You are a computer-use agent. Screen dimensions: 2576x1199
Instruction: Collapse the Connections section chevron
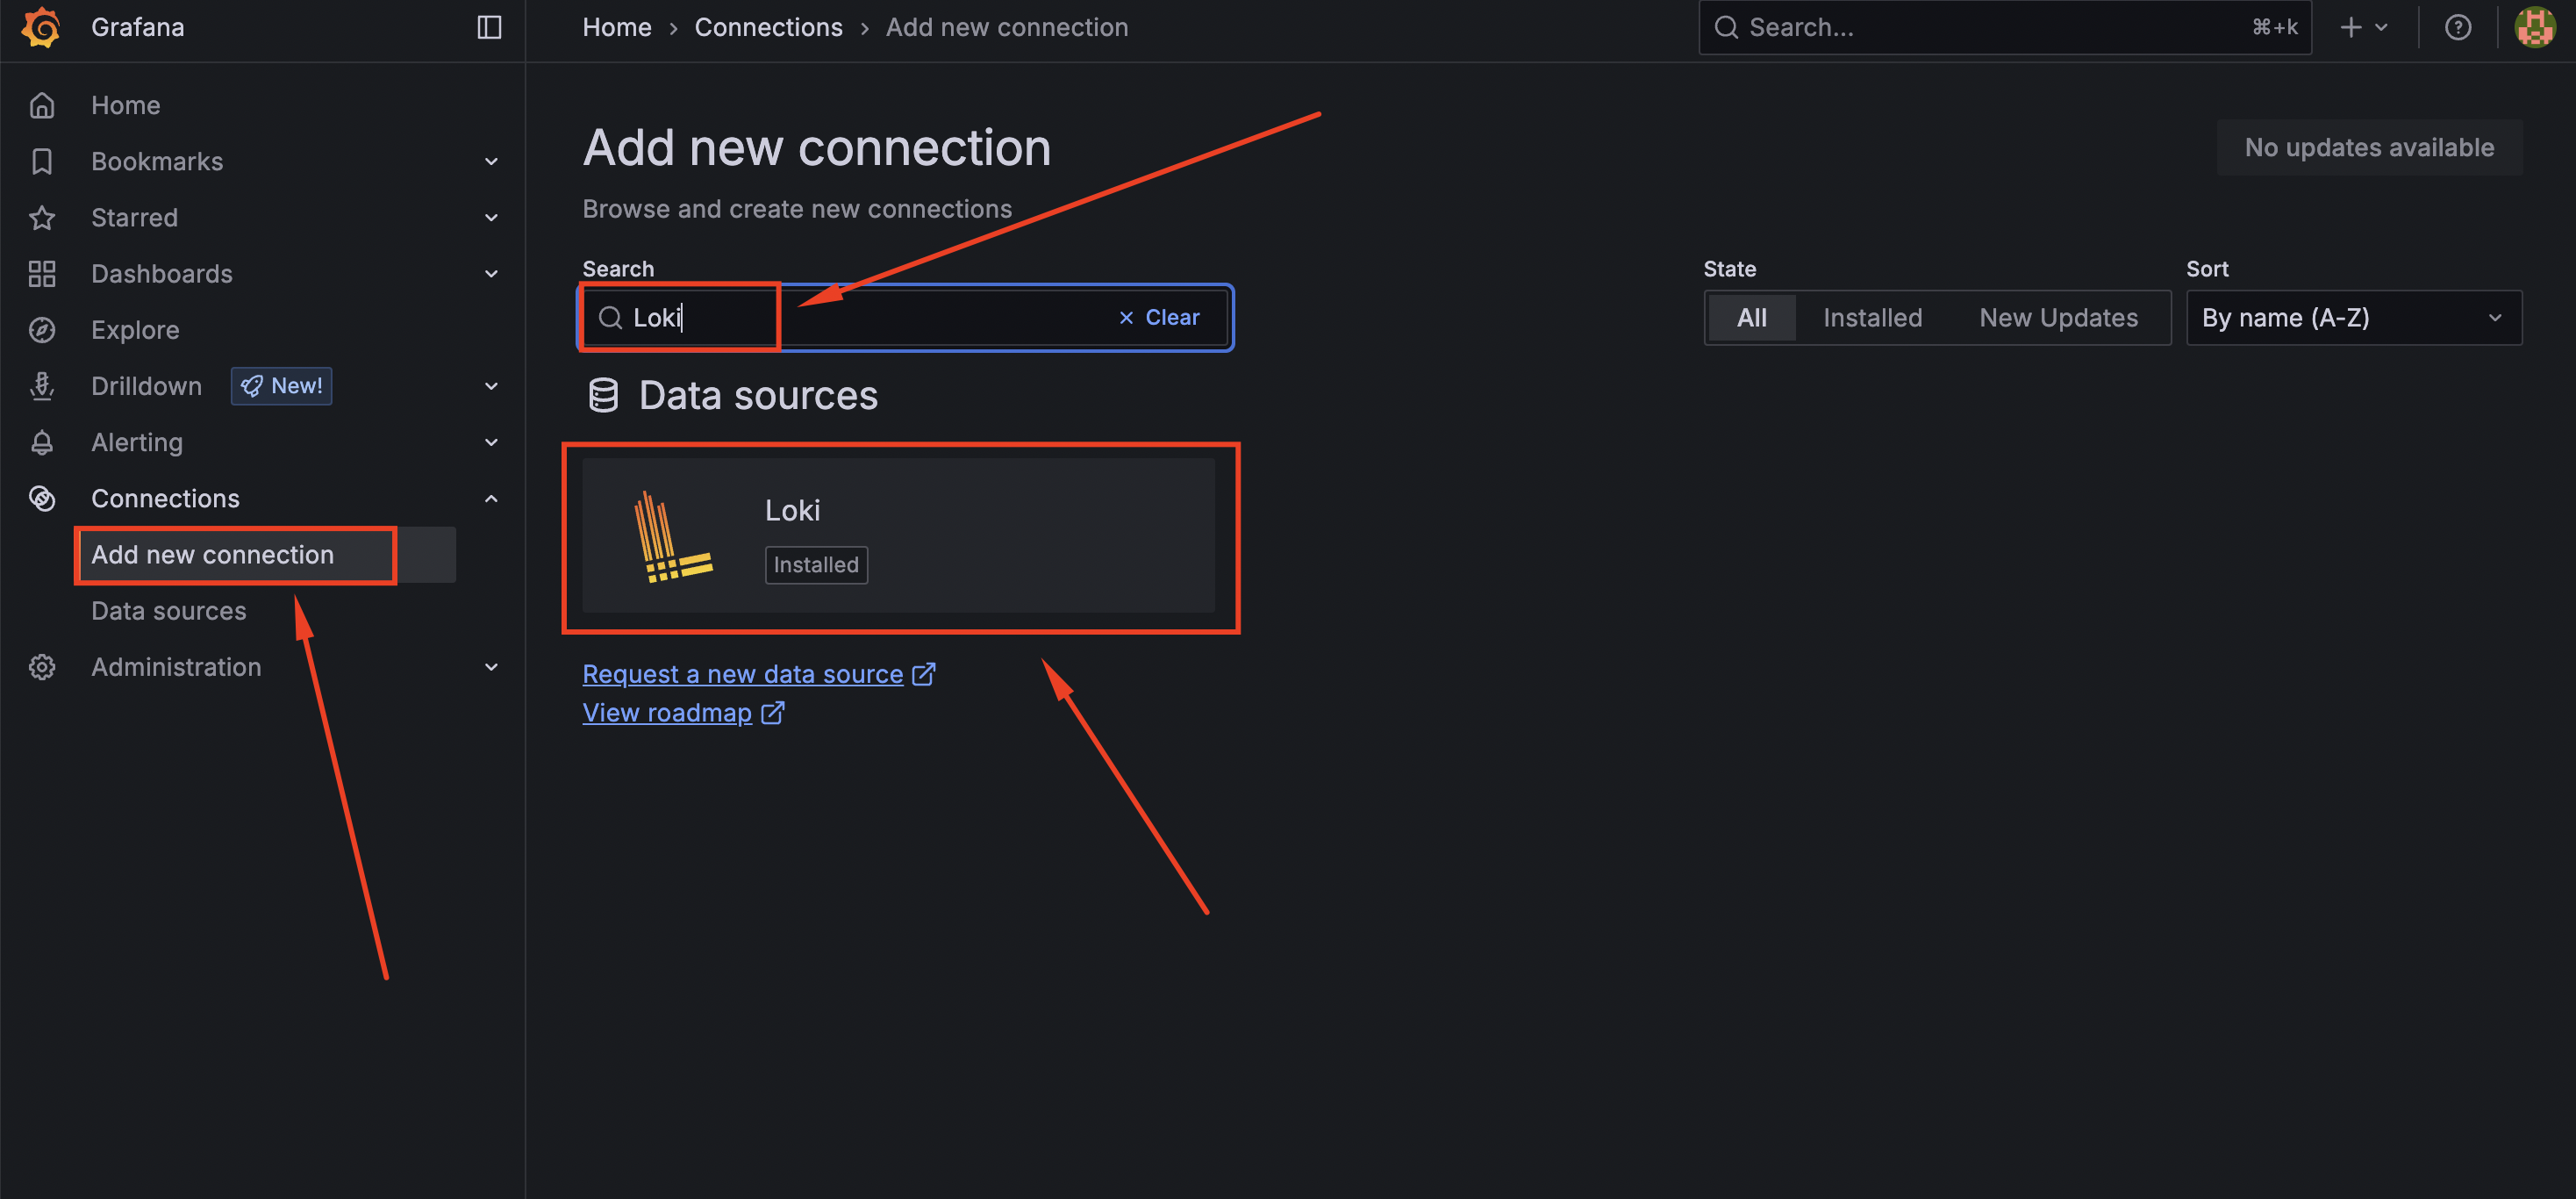(491, 498)
